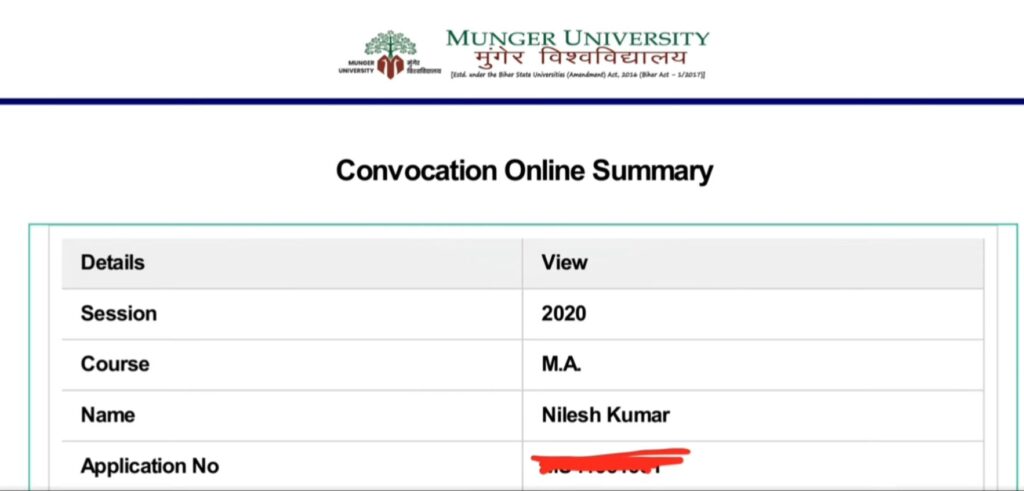This screenshot has height=491, width=1024.
Task: Select the course value M.A.
Action: coord(561,364)
